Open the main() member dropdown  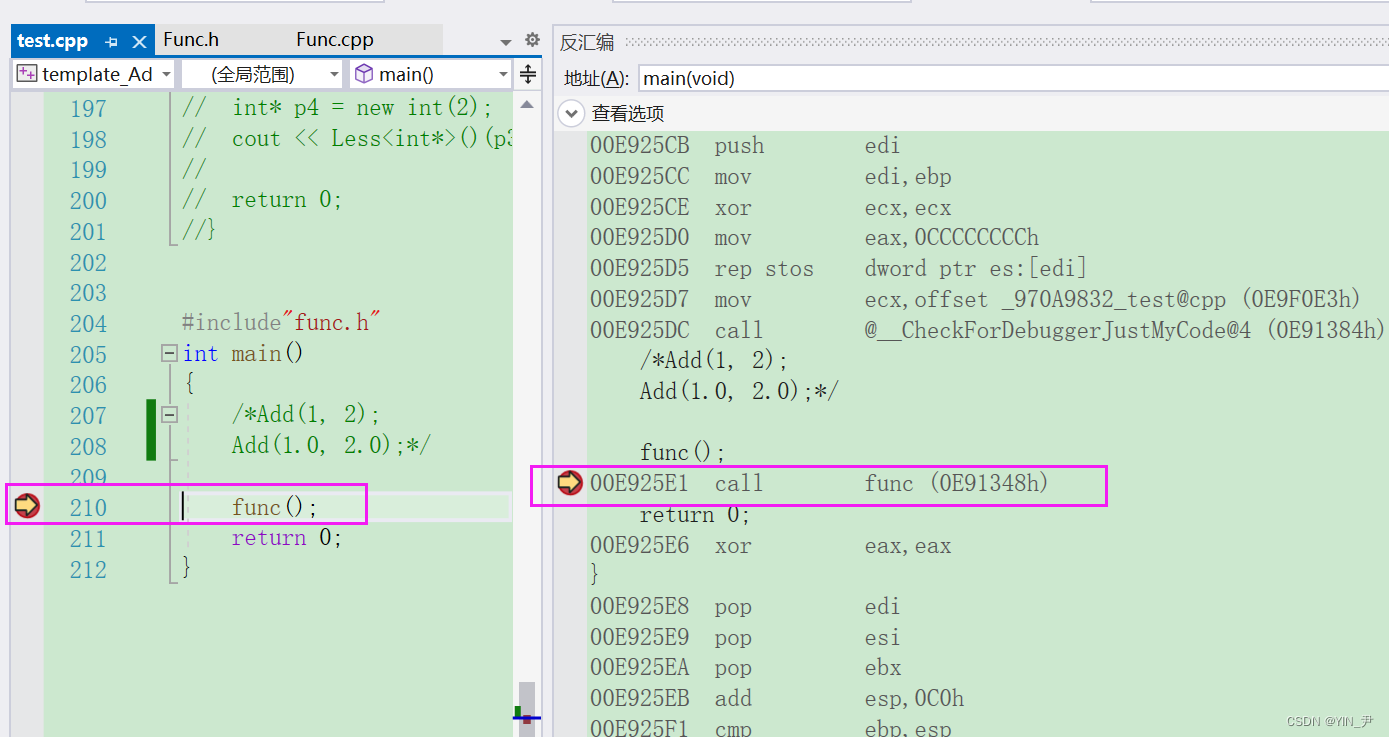click(431, 74)
